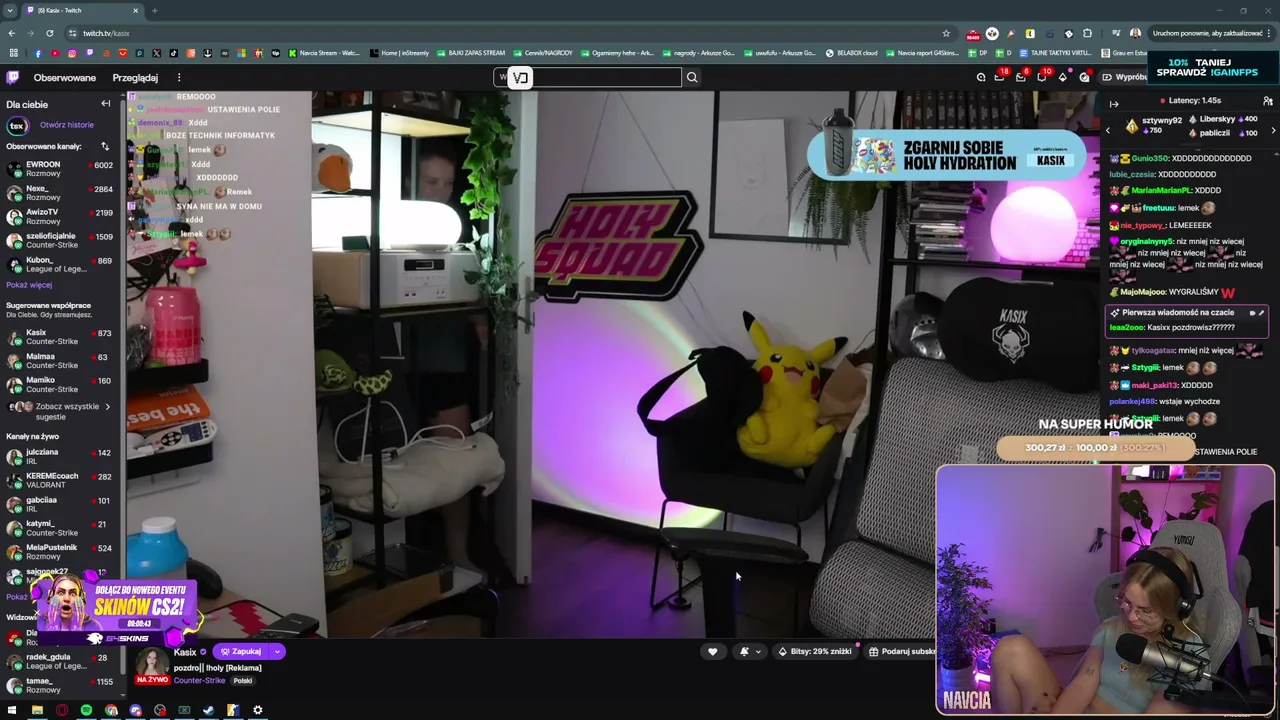Open browser extensions puzzle icon
1280x720 pixels.
(1088, 33)
